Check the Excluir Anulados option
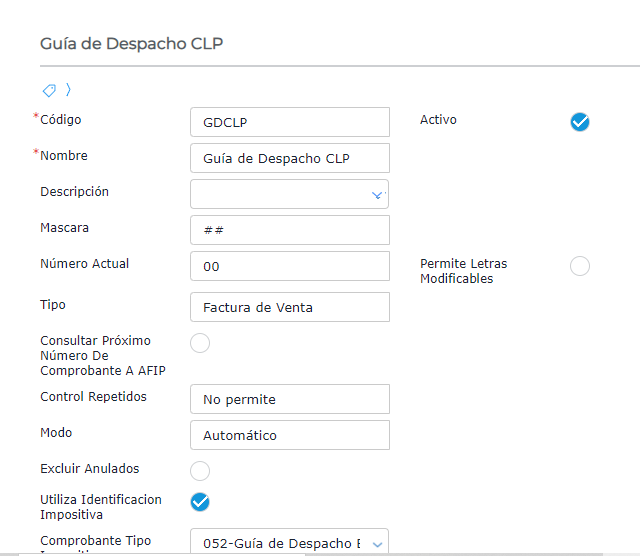640x556 pixels. pyautogui.click(x=200, y=470)
